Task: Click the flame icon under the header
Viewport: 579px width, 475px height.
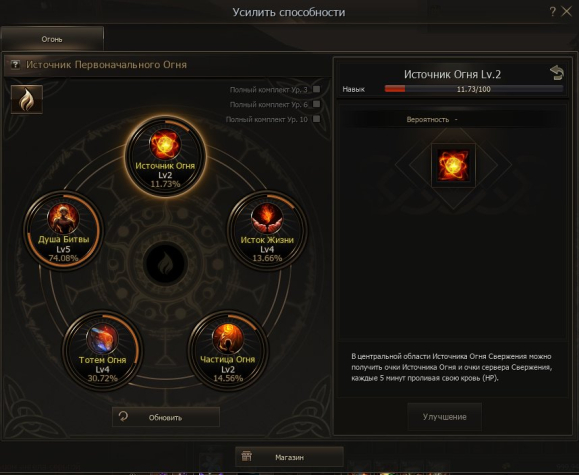Action: click(27, 99)
